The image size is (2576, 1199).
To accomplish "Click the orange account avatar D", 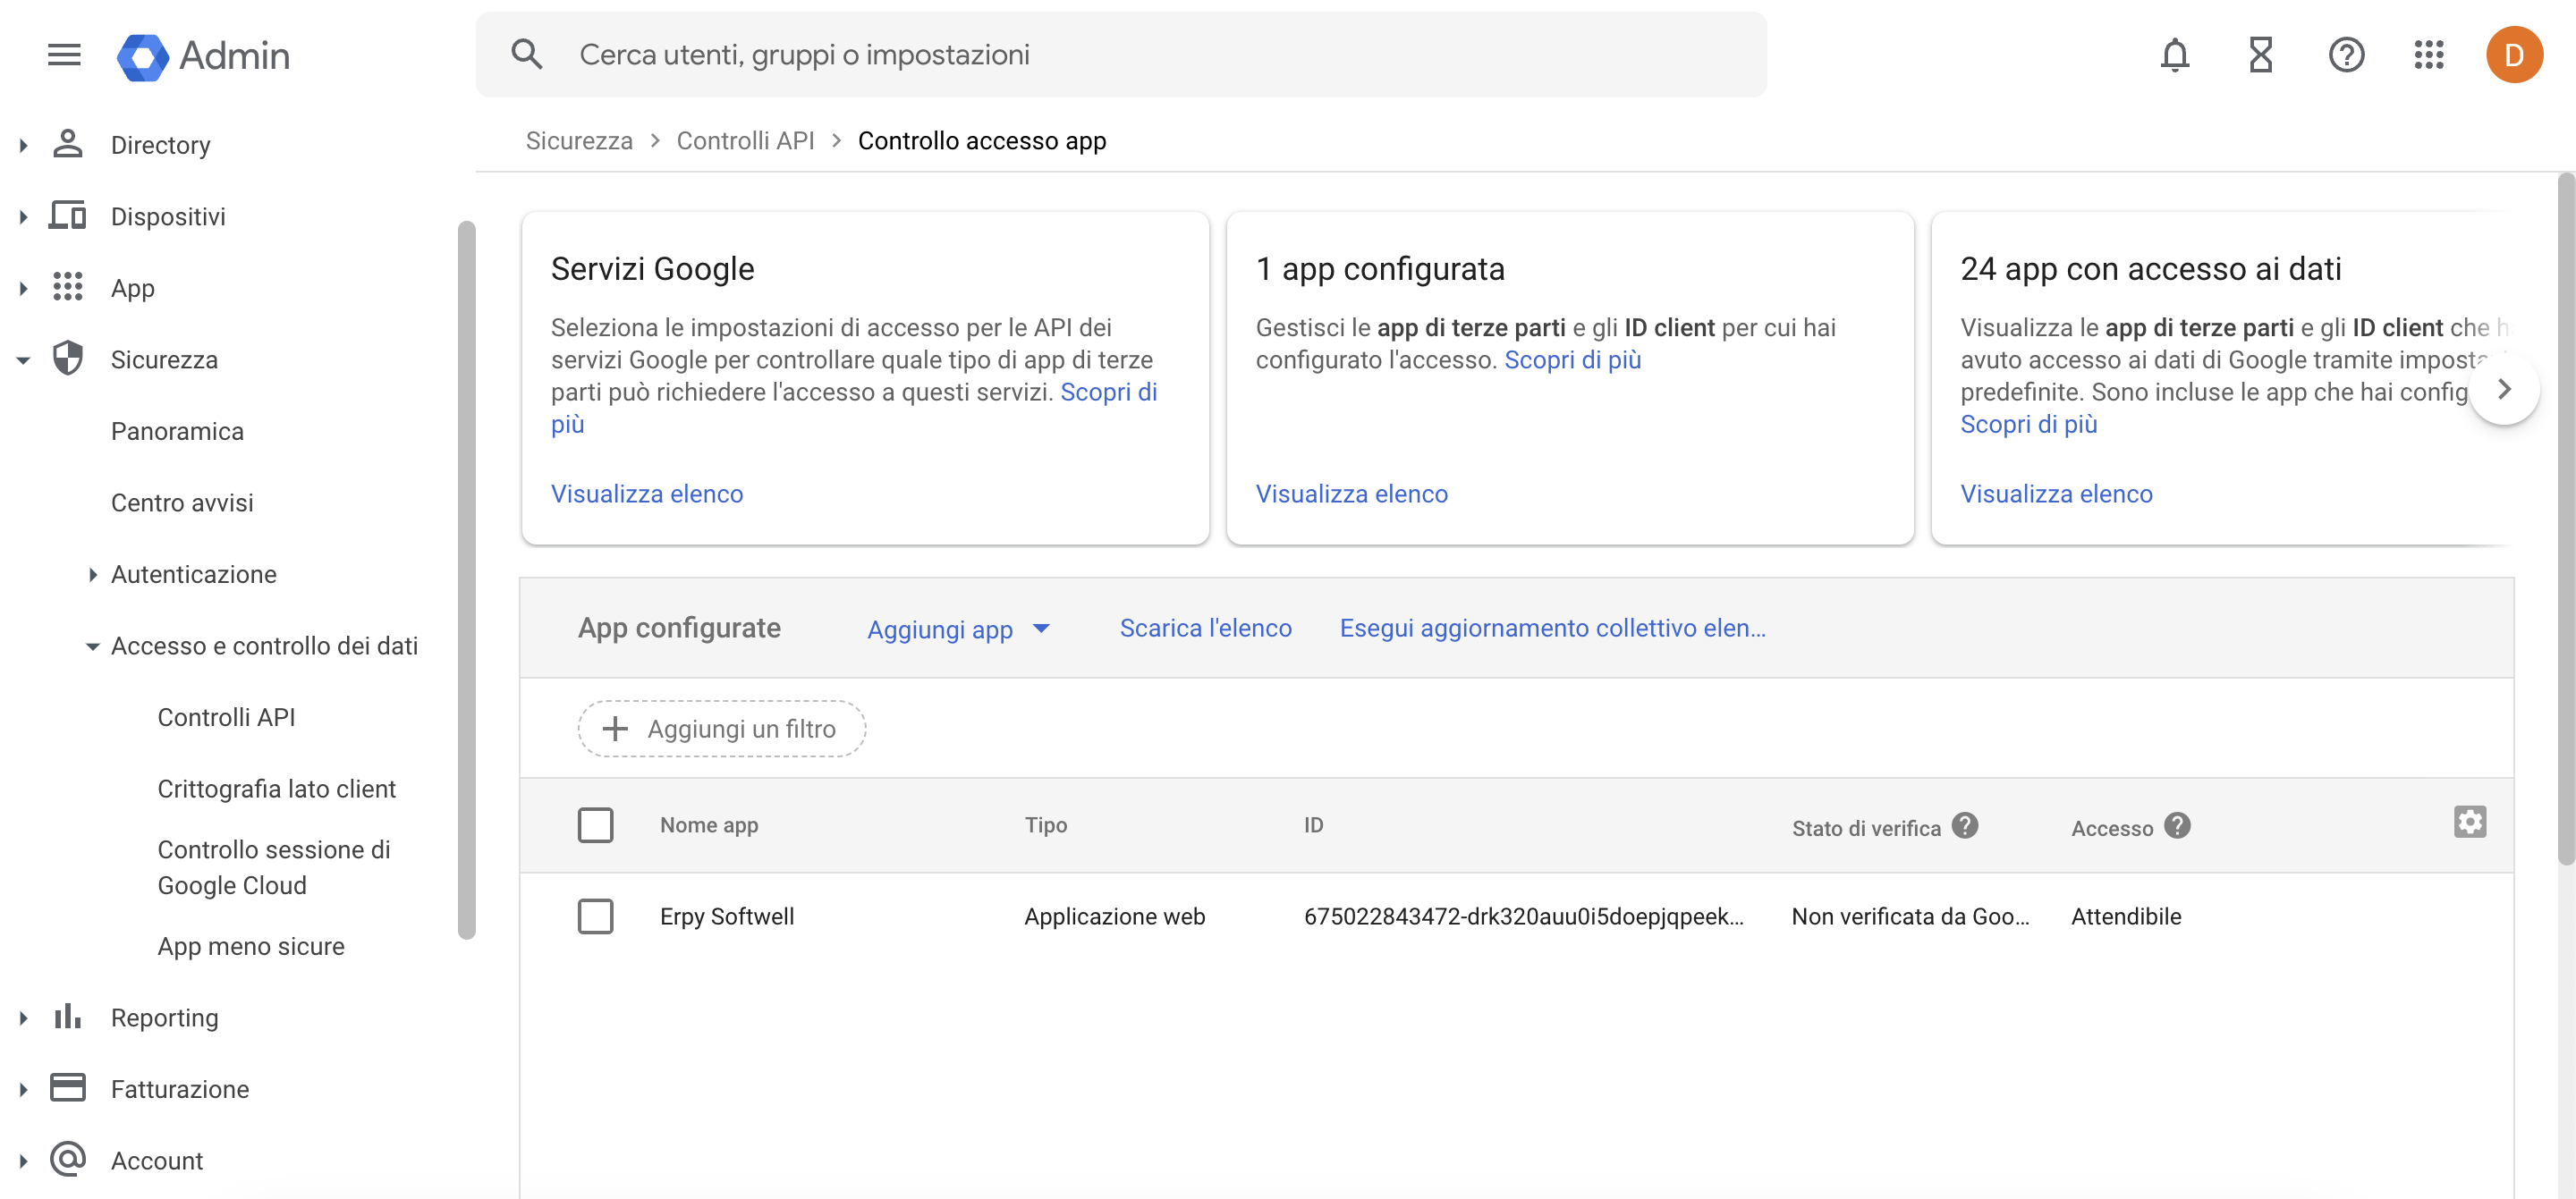I will pyautogui.click(x=2513, y=55).
